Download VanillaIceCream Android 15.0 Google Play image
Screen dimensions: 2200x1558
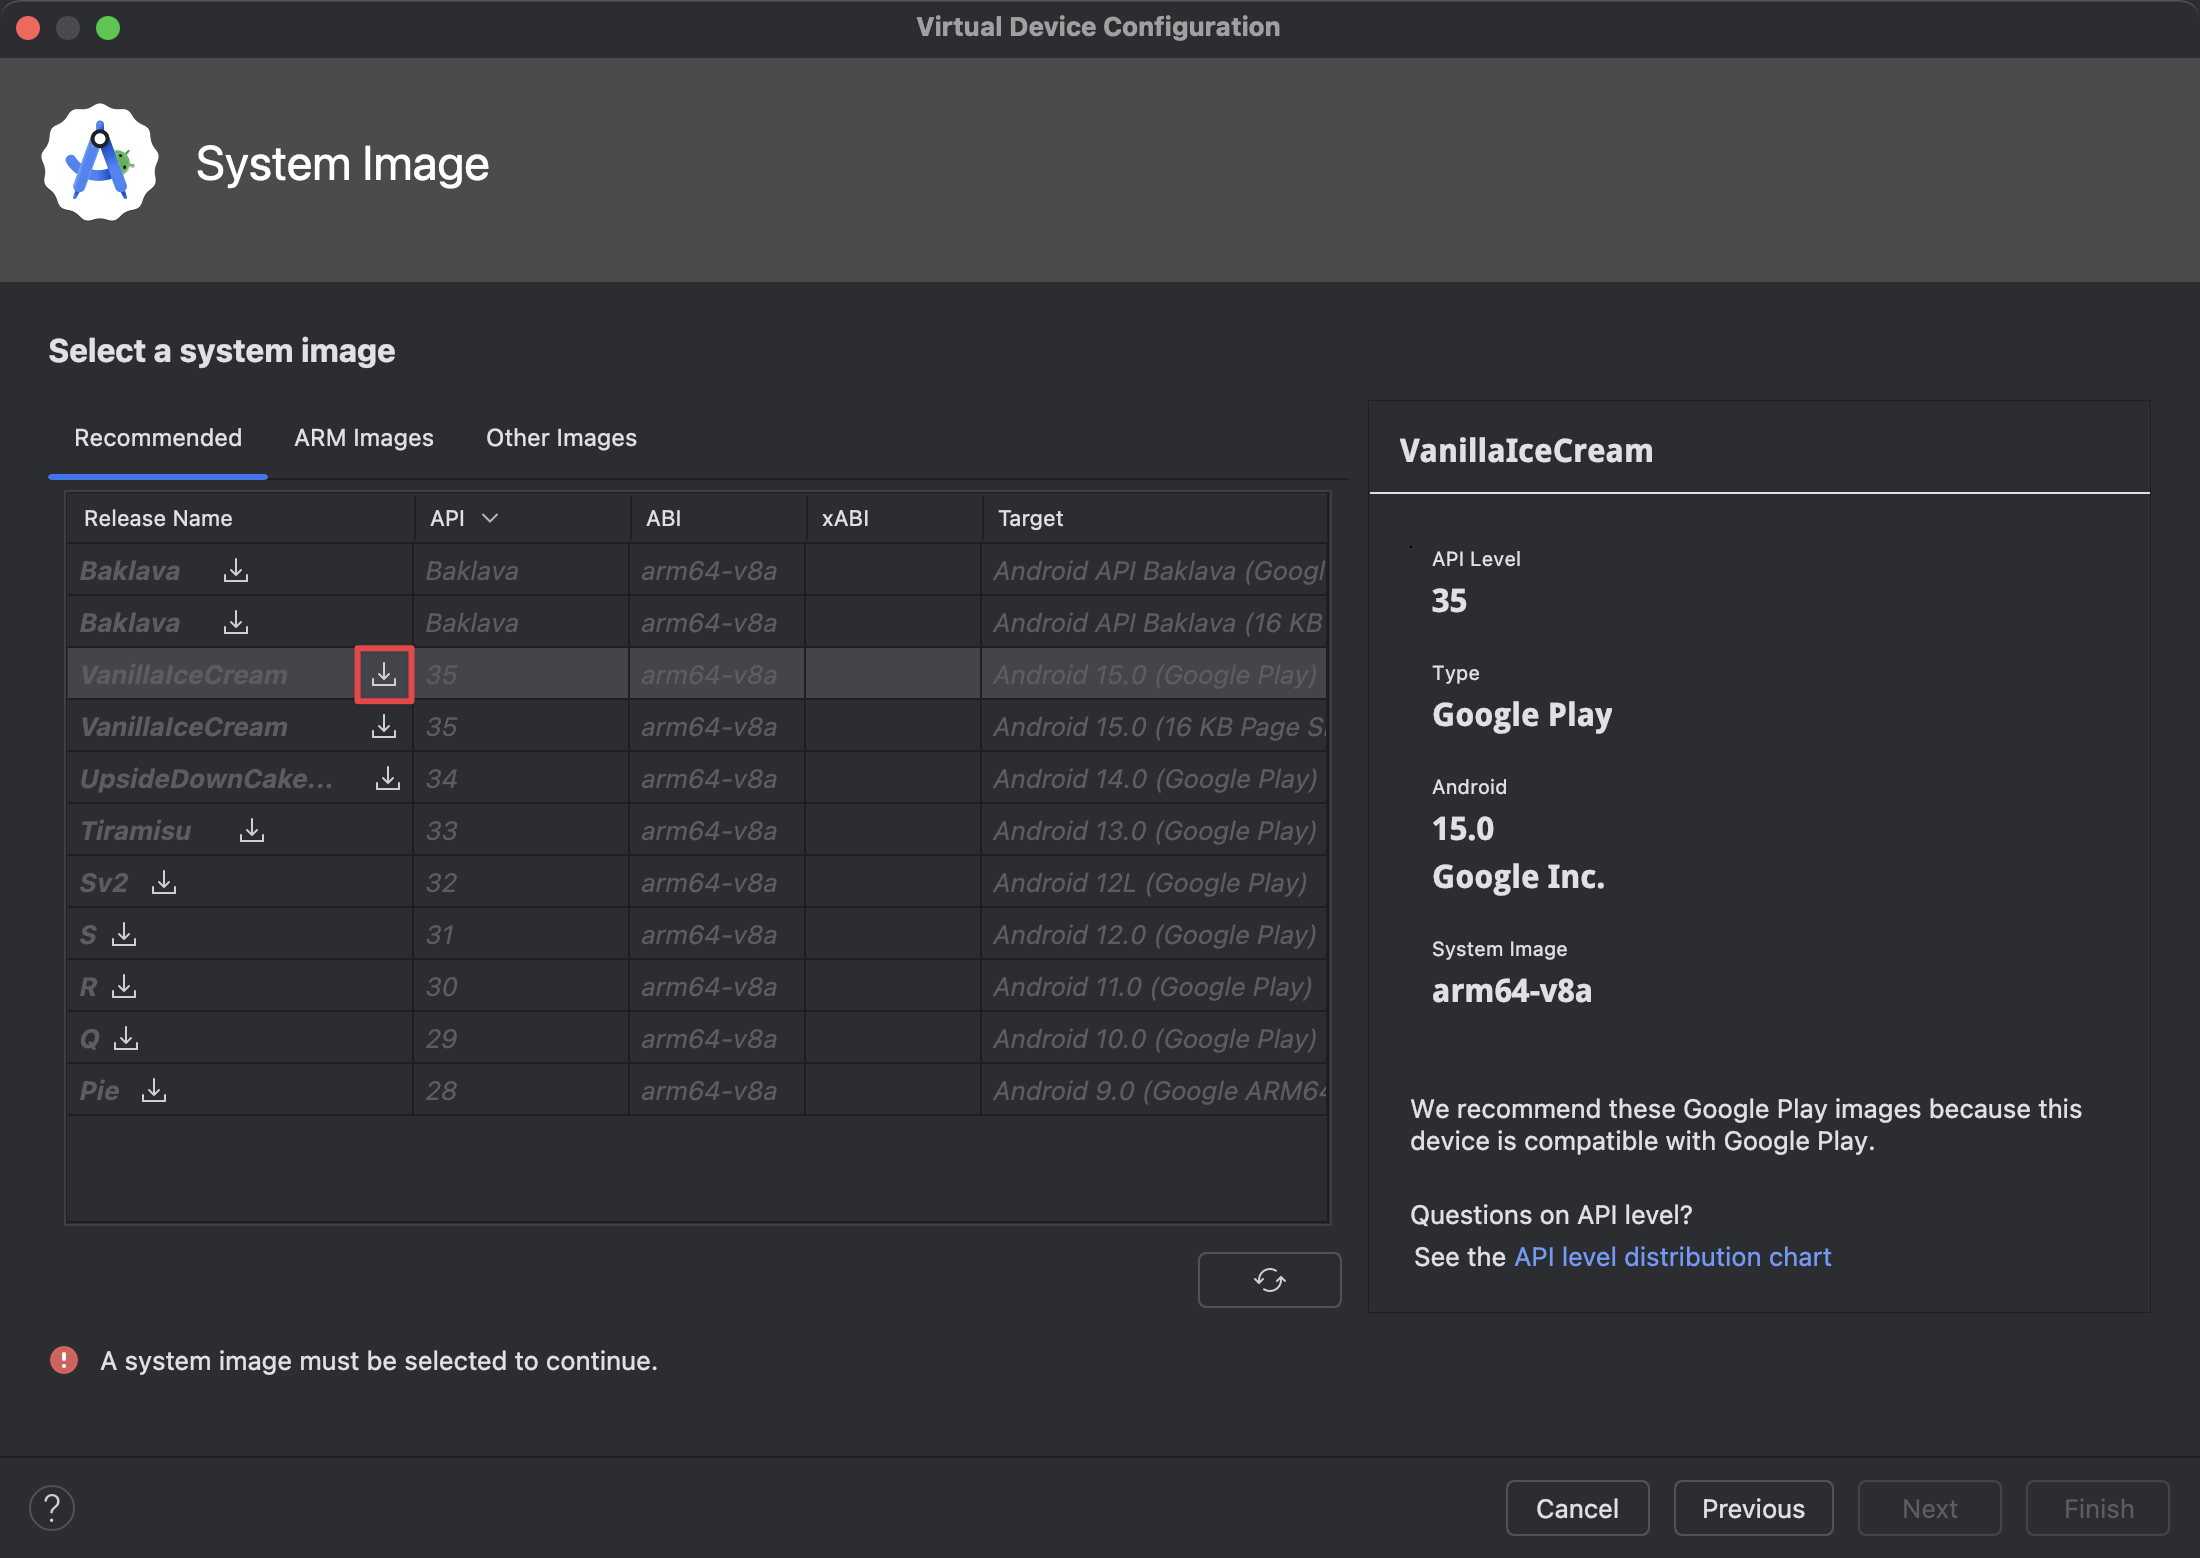tap(383, 674)
